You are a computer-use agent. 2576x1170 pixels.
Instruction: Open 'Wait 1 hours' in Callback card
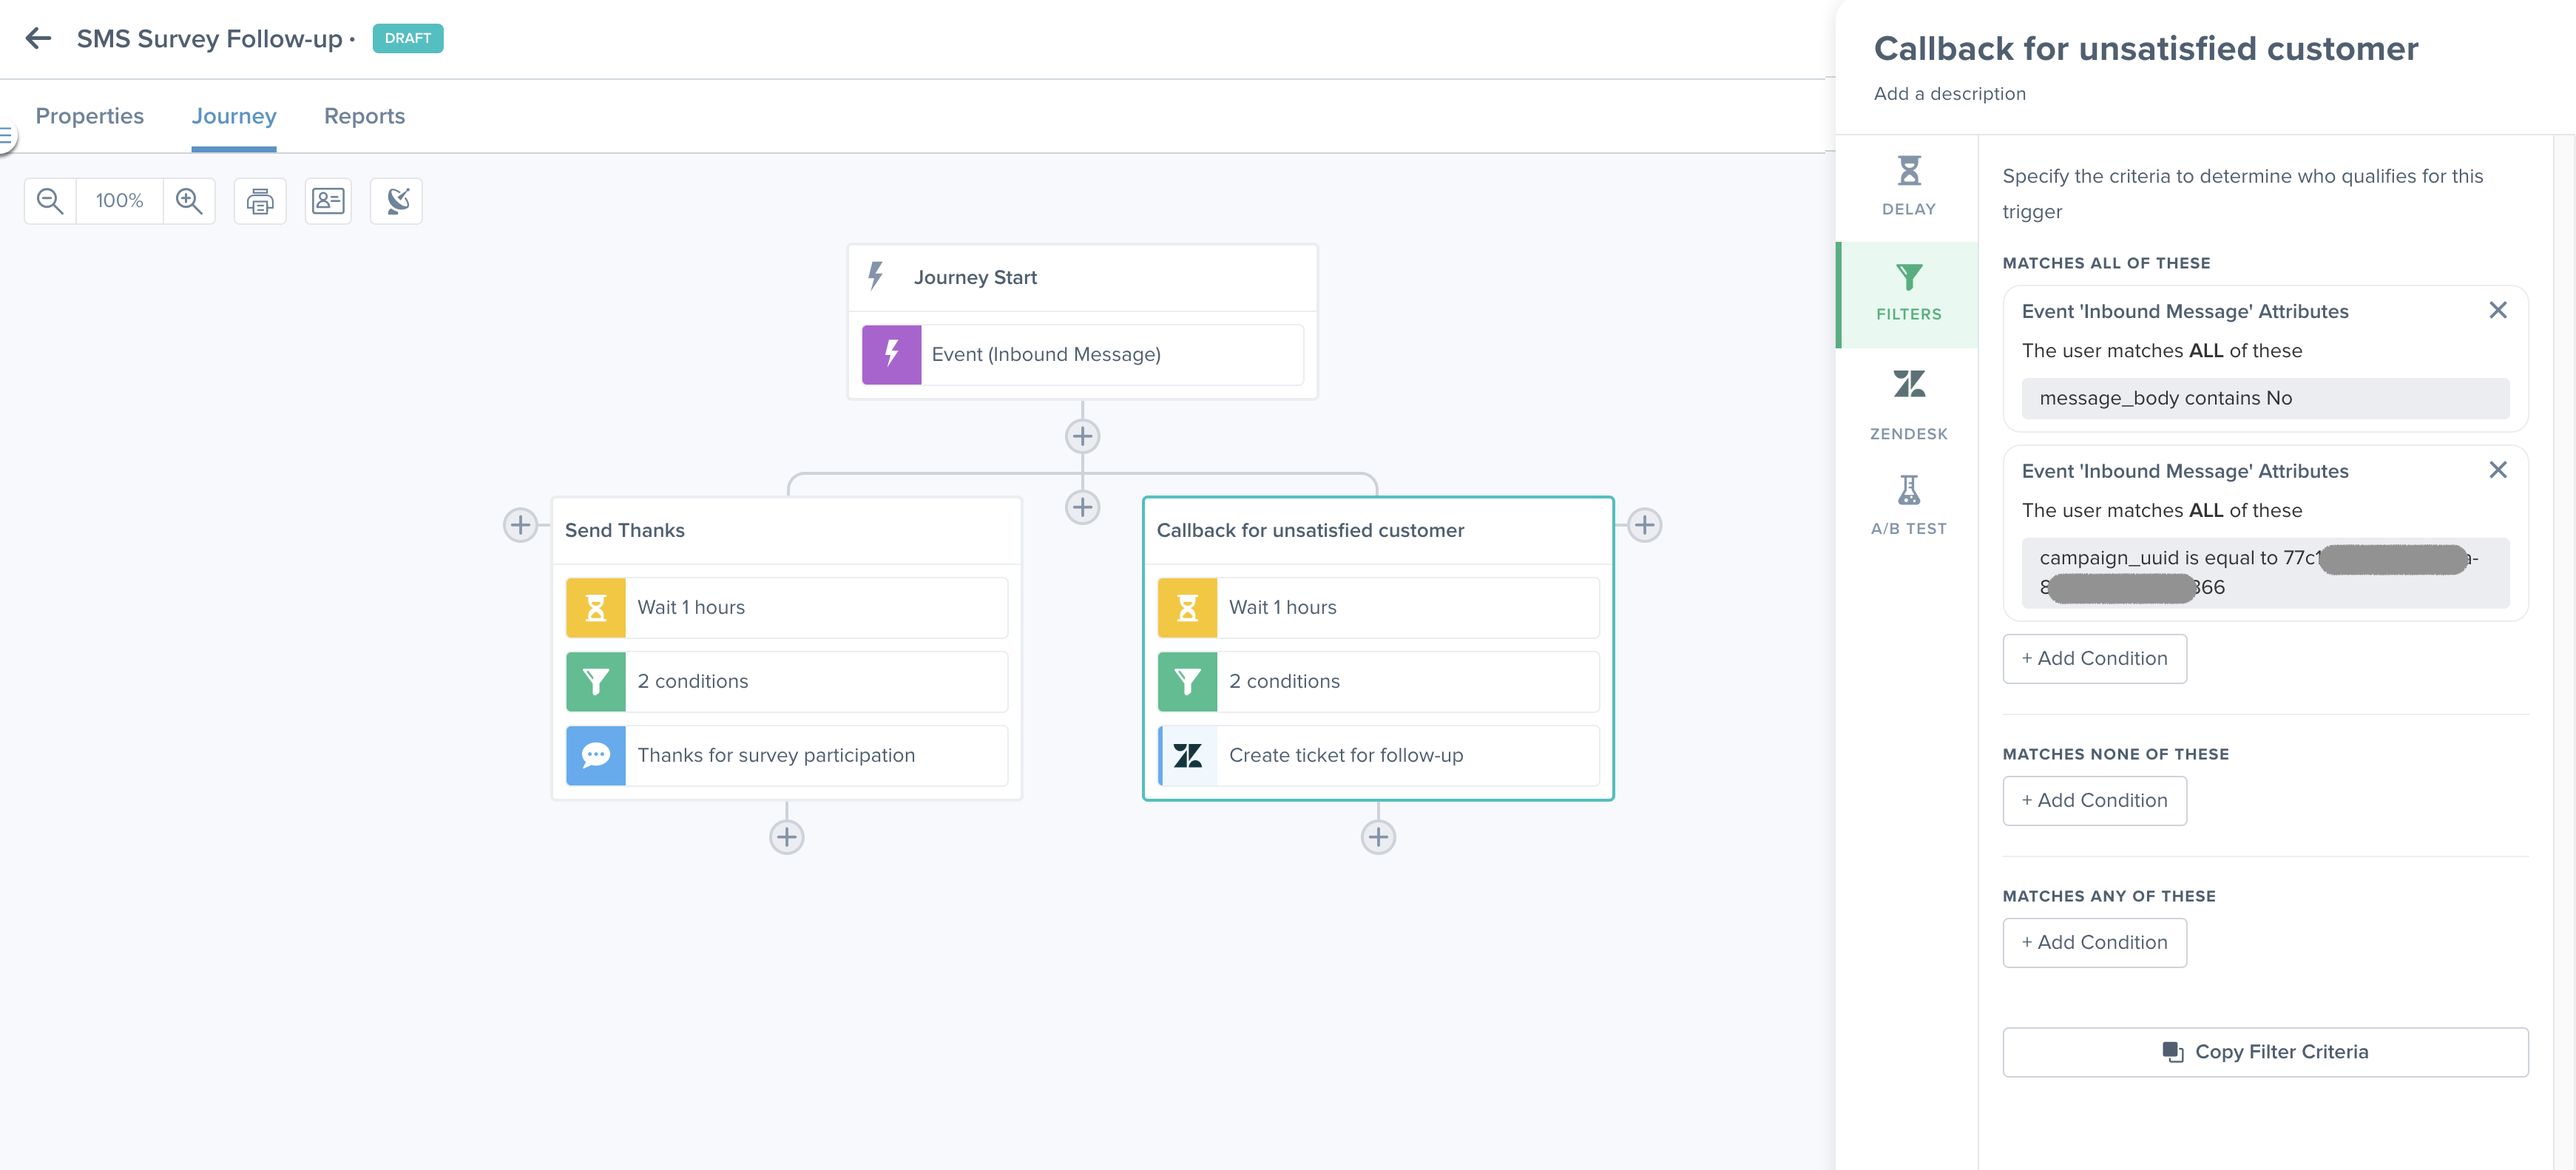(1378, 608)
